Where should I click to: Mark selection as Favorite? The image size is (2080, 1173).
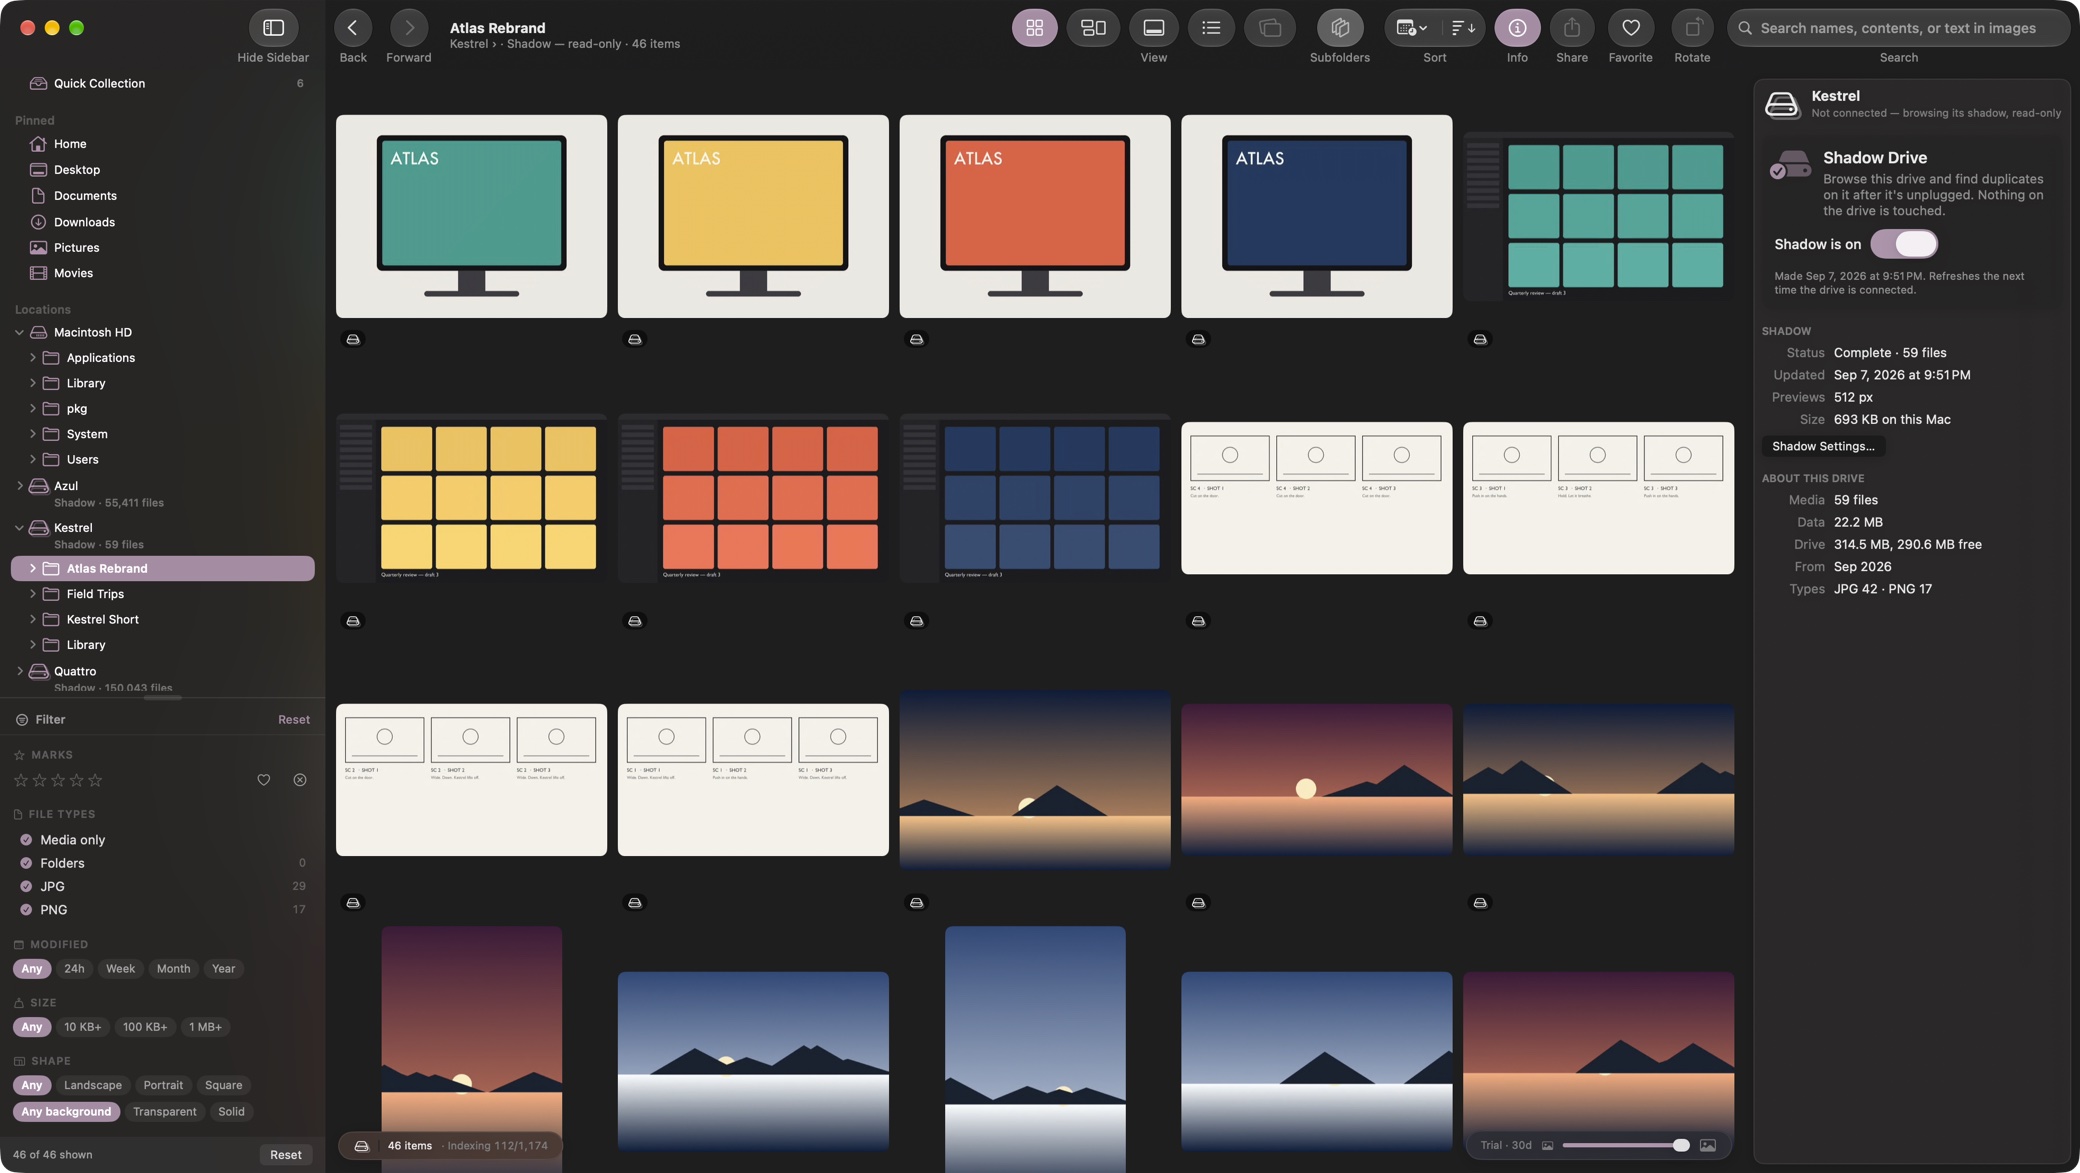click(1630, 28)
